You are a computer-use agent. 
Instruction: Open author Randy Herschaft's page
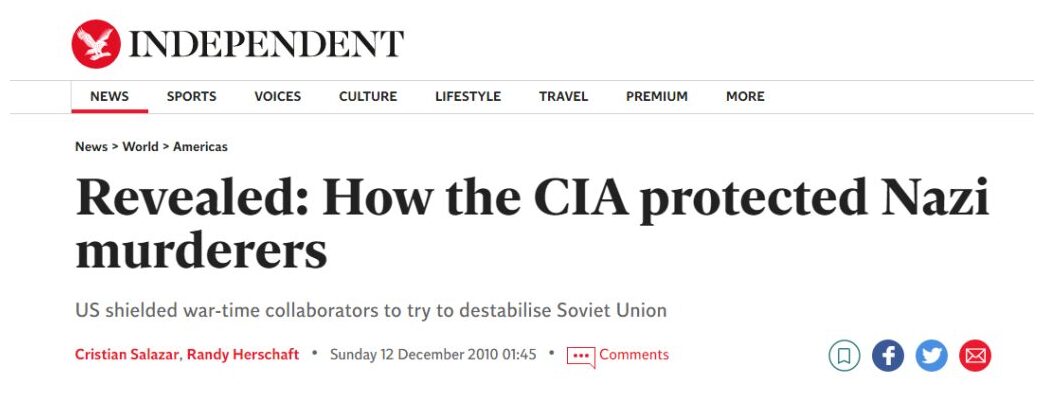(243, 355)
